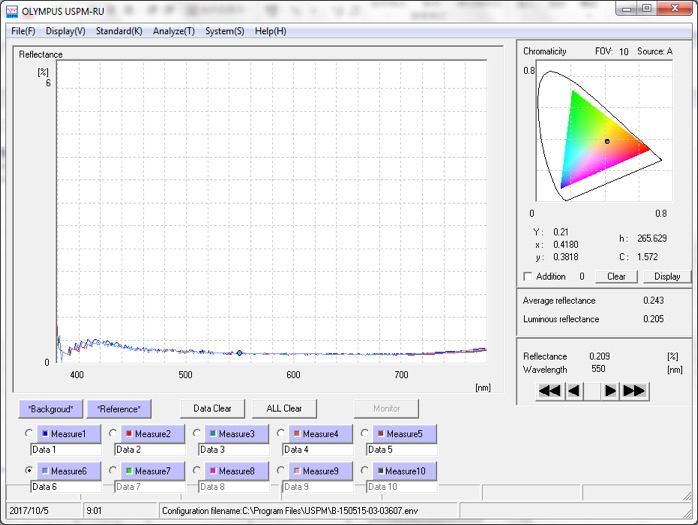Step wavelength back with single left arrow

[575, 391]
